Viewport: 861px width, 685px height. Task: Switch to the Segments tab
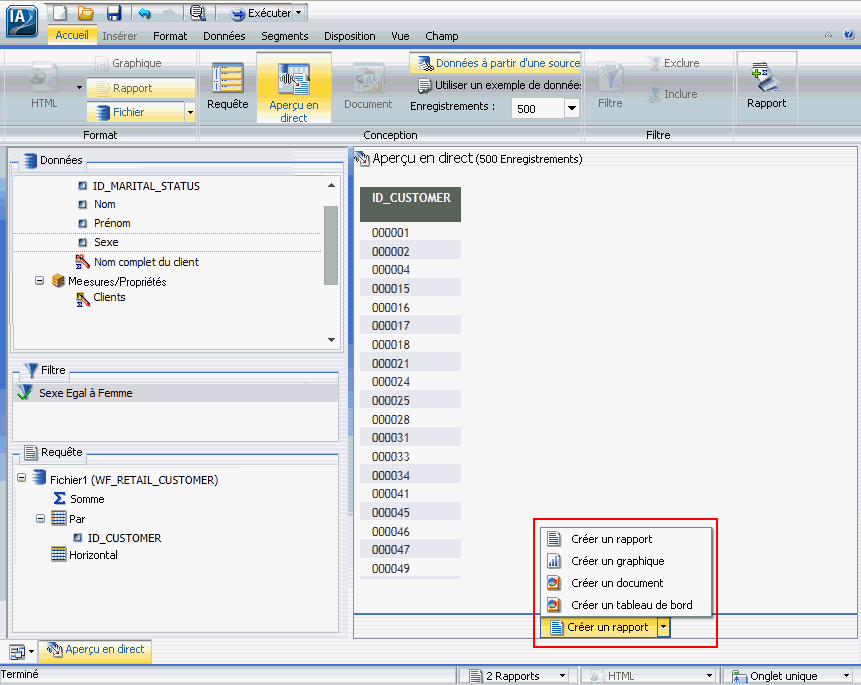click(284, 36)
